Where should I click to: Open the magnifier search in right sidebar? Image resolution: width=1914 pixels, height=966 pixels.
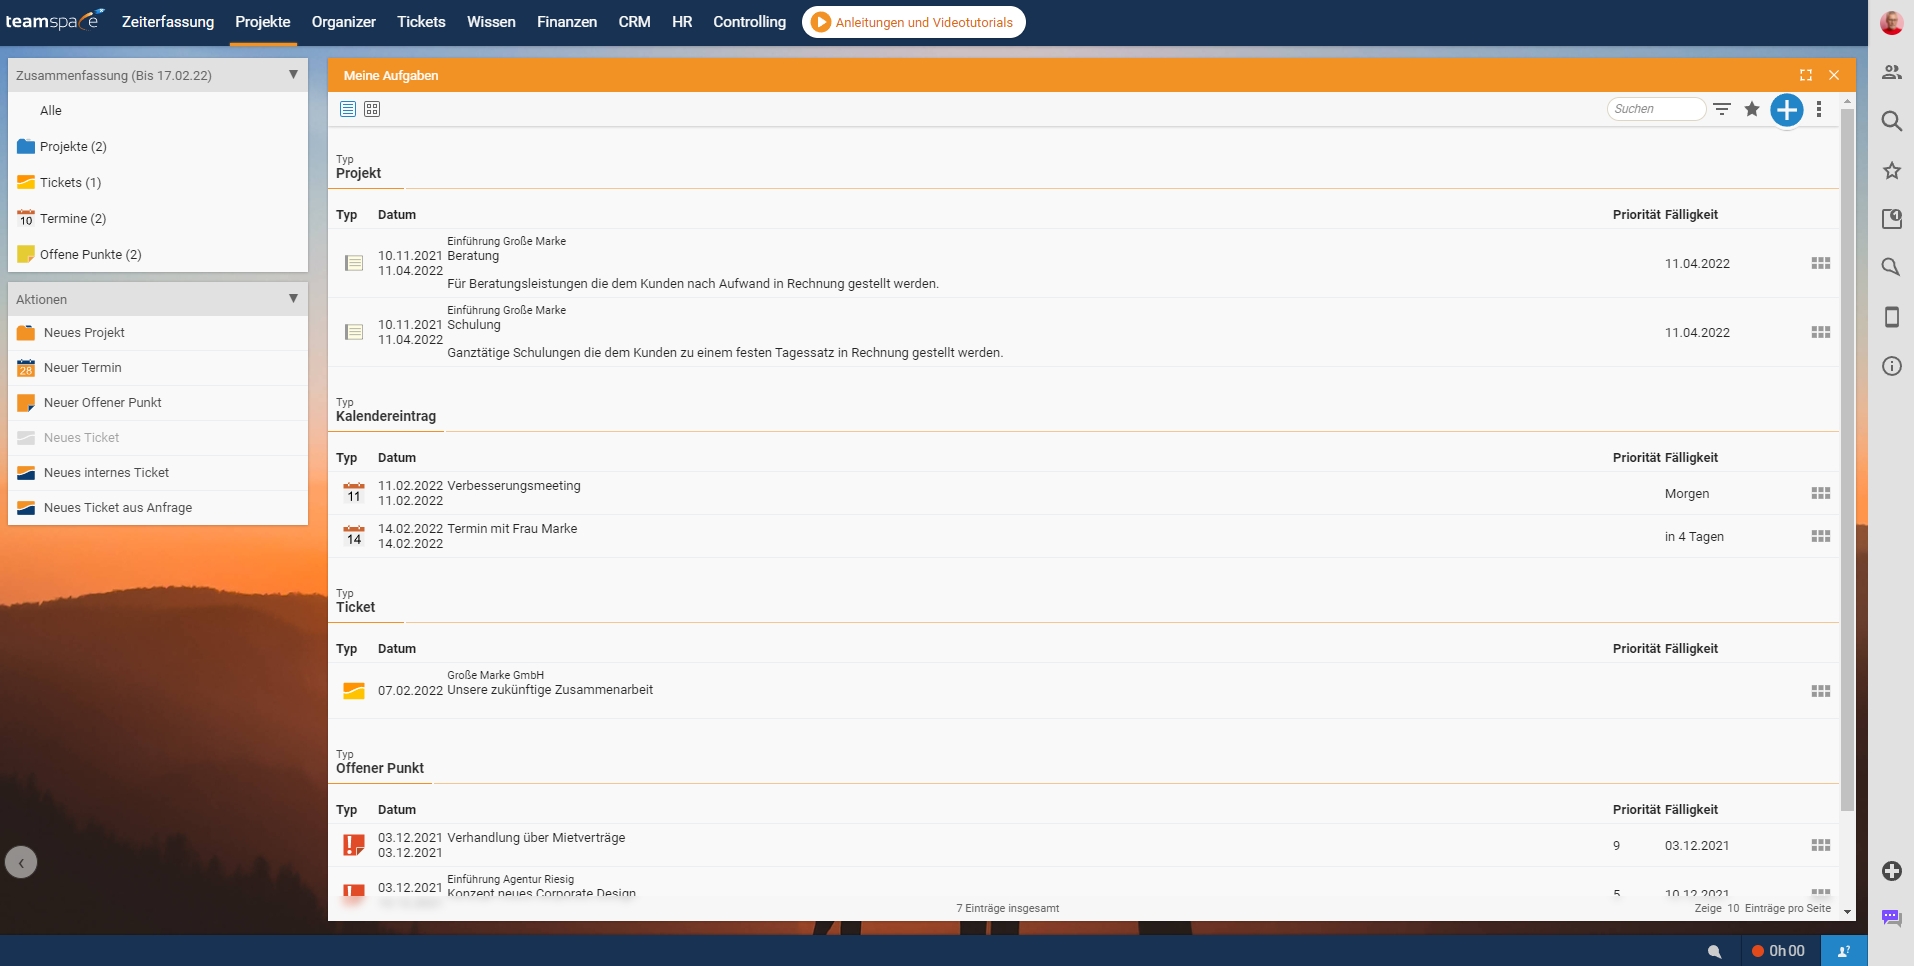[x=1891, y=121]
